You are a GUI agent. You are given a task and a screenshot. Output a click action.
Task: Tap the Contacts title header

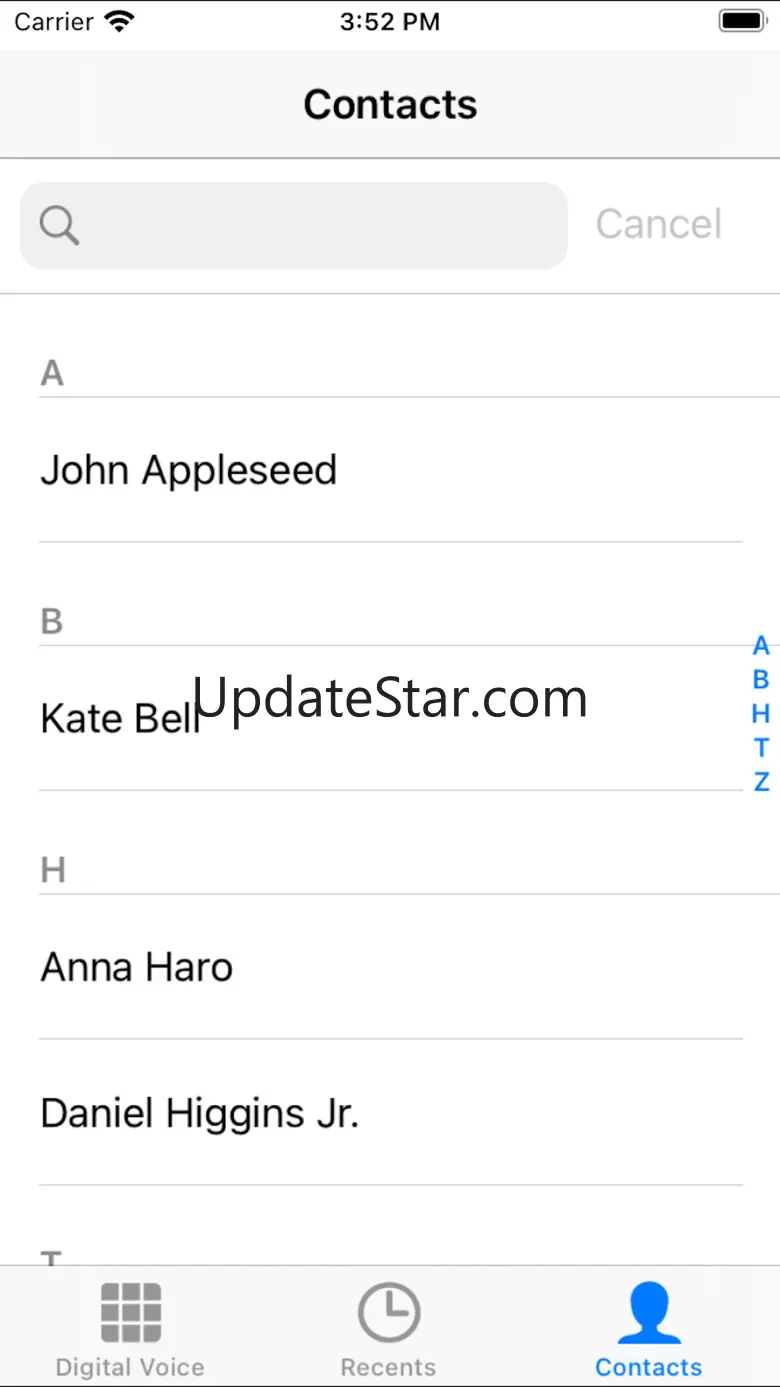click(x=390, y=104)
